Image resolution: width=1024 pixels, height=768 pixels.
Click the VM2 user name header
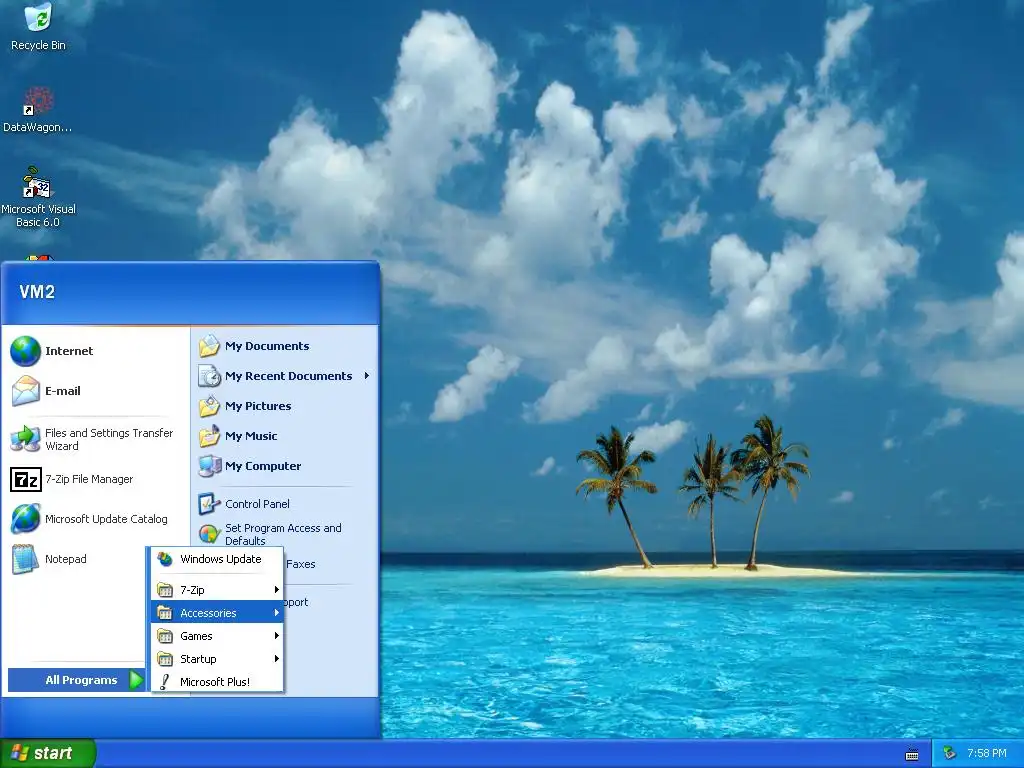[x=37, y=292]
